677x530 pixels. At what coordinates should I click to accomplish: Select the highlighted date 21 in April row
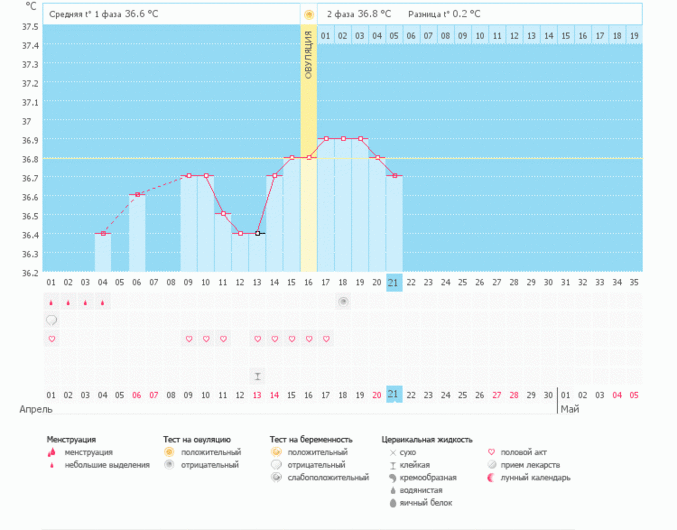pyautogui.click(x=394, y=394)
